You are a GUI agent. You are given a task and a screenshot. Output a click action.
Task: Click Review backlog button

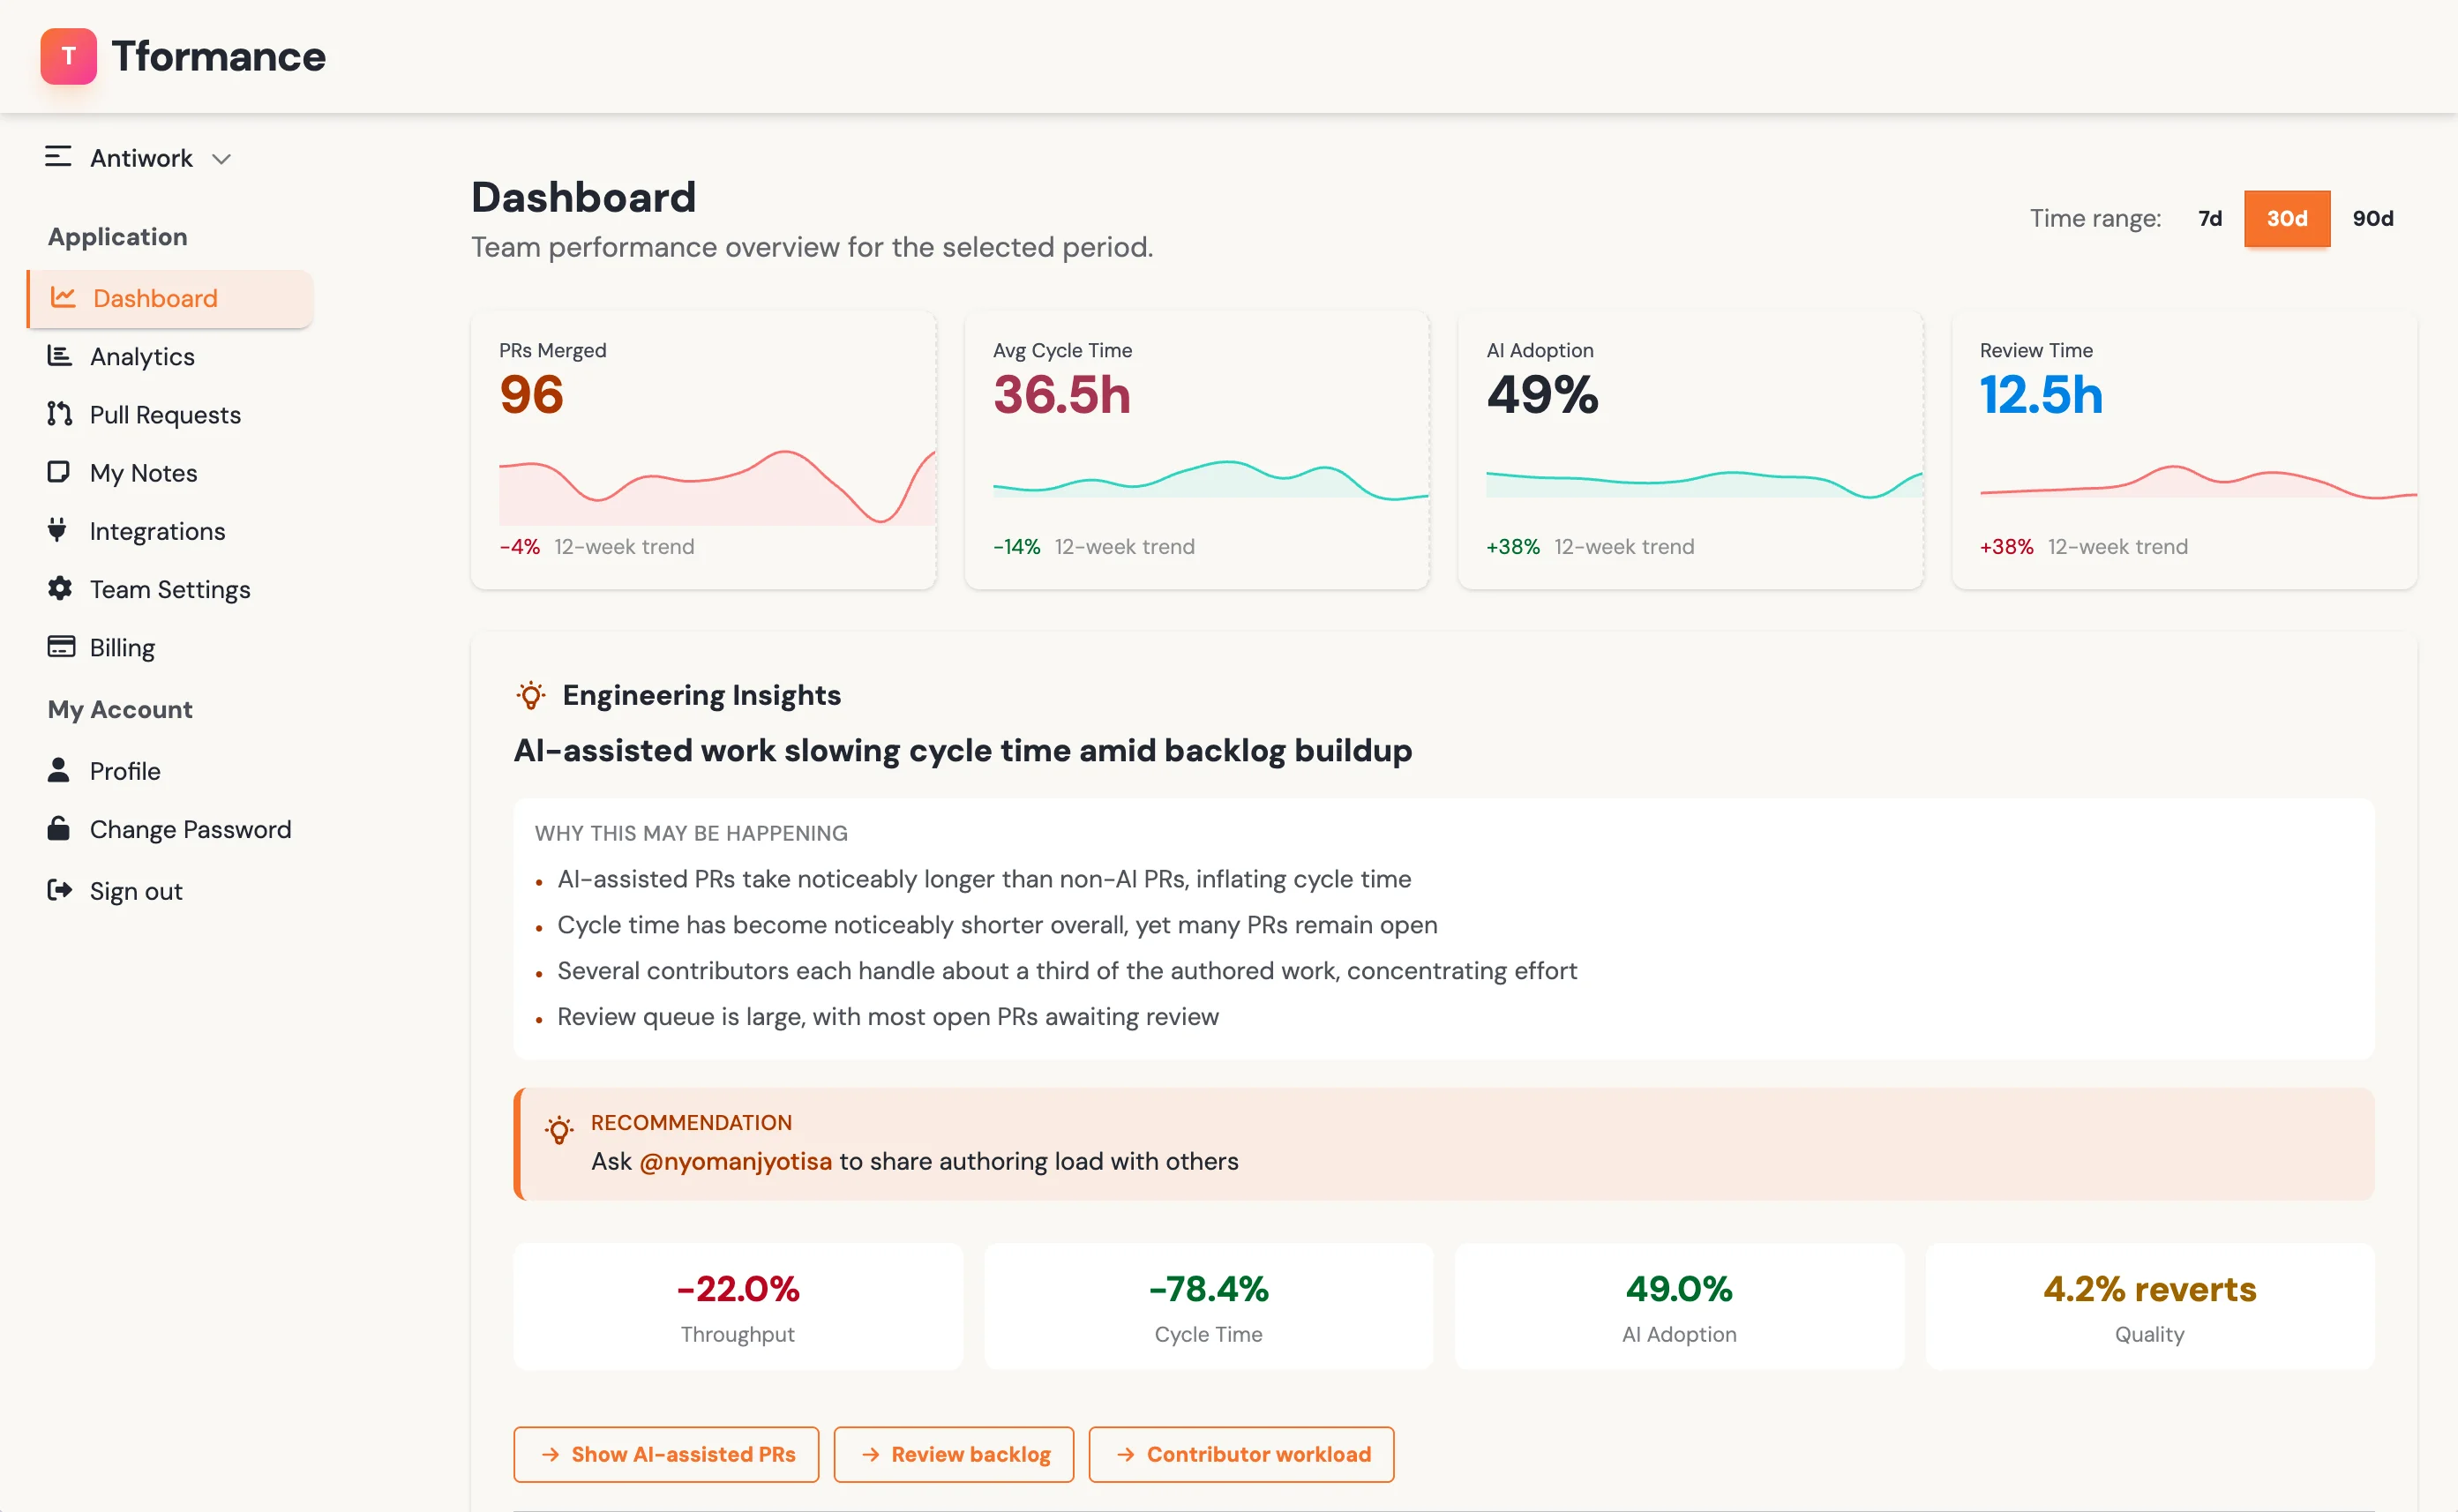(x=954, y=1454)
